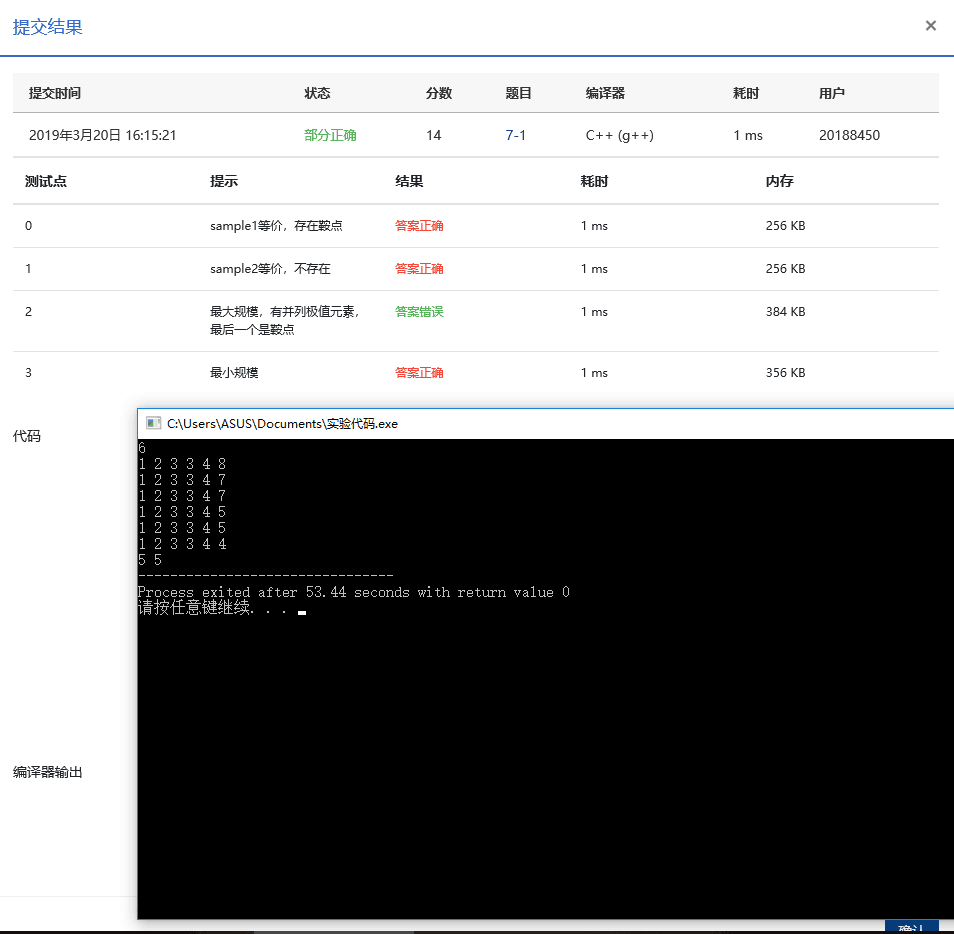Screen dimensions: 954x934
Task: Click the 提示 column header
Action: (x=223, y=181)
